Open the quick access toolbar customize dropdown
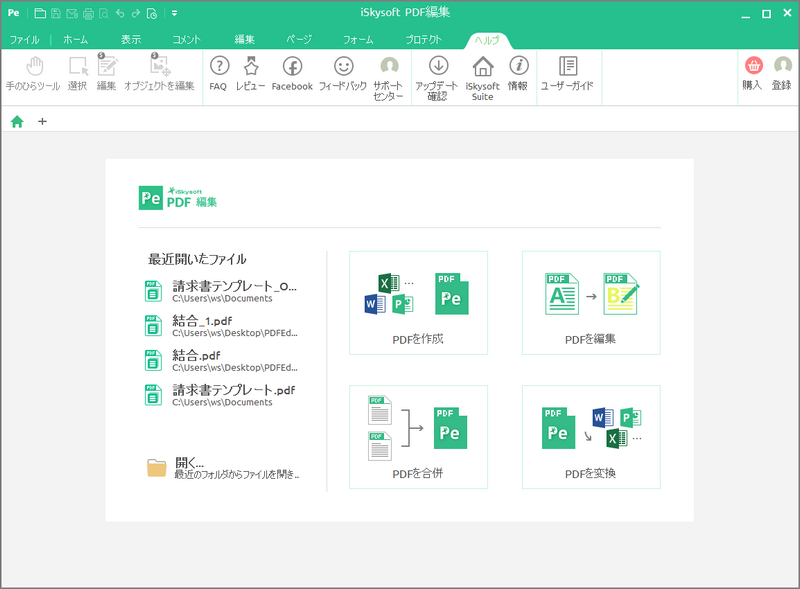 coord(174,13)
